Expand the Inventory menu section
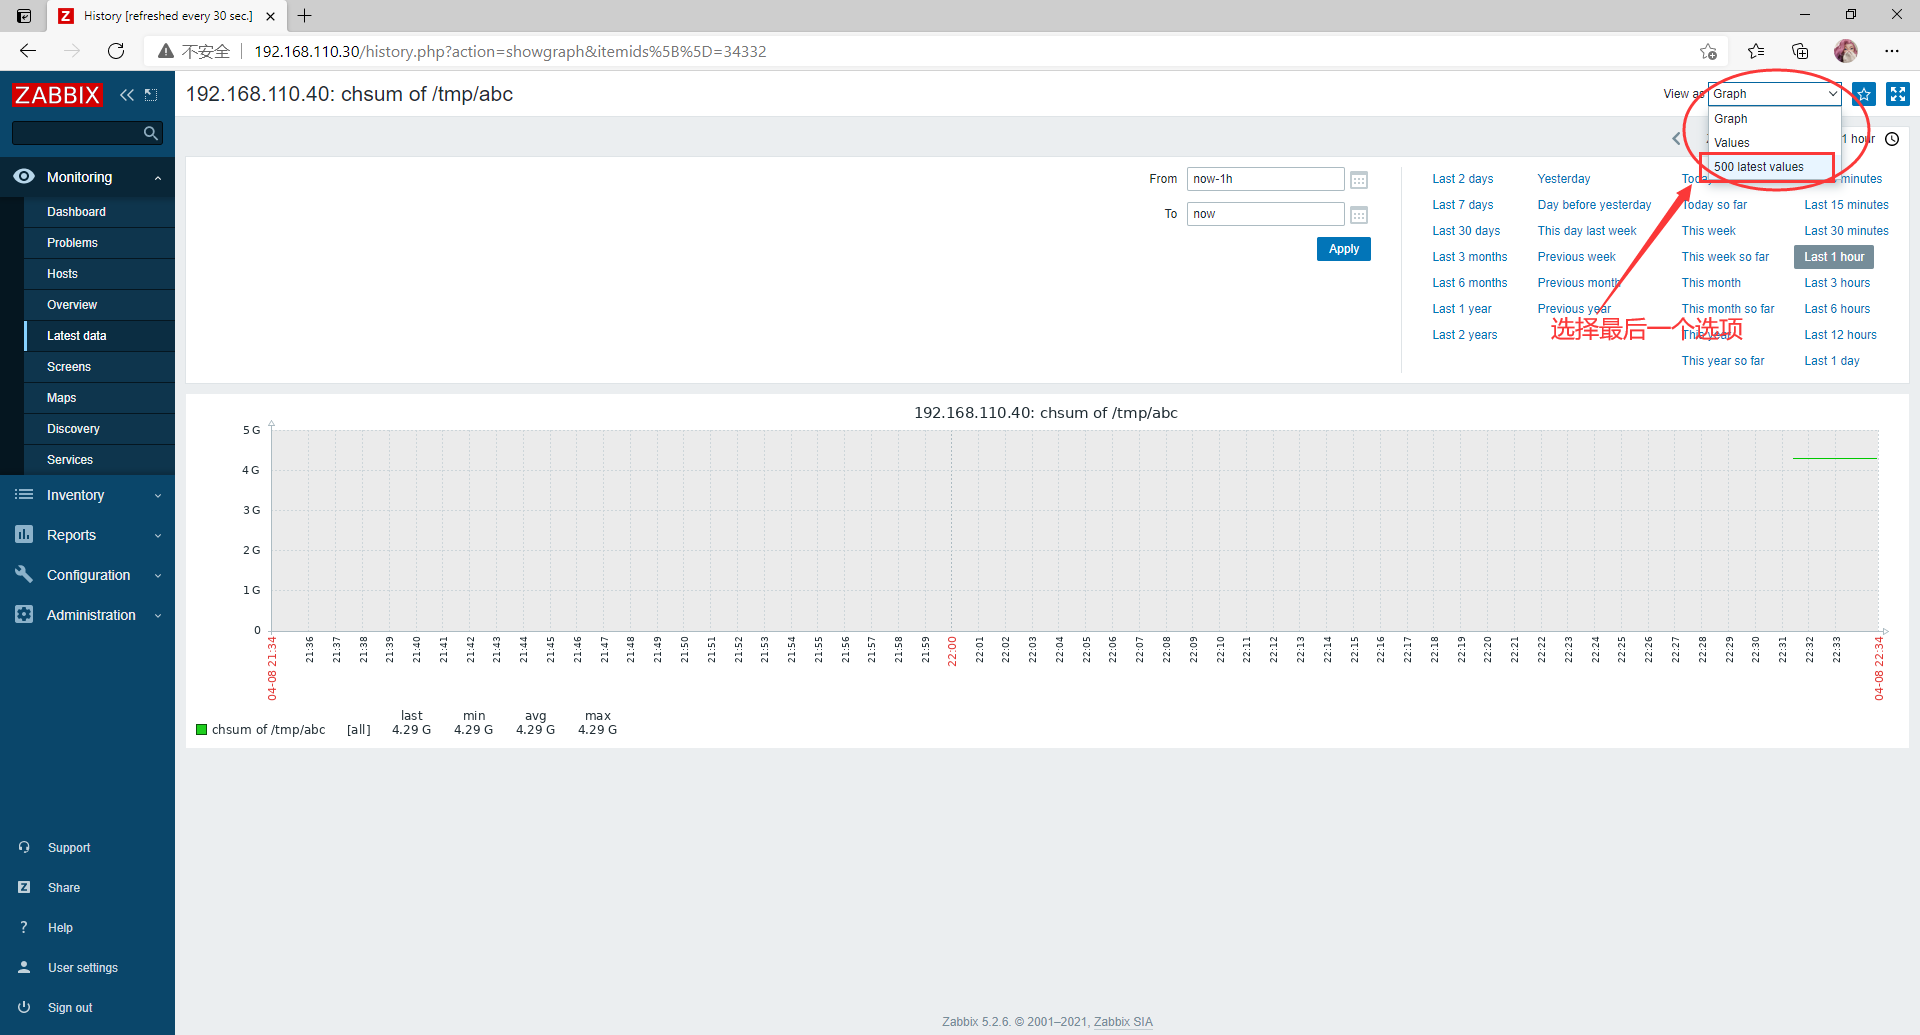 [158, 496]
